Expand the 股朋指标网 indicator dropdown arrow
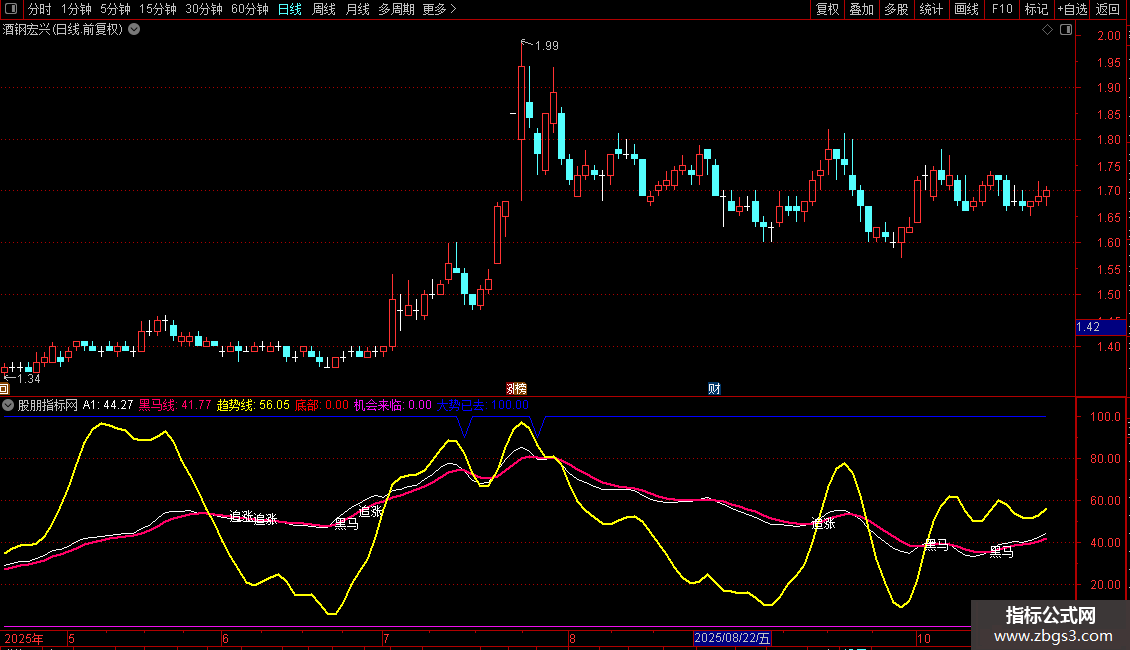The image size is (1130, 650). point(9,405)
